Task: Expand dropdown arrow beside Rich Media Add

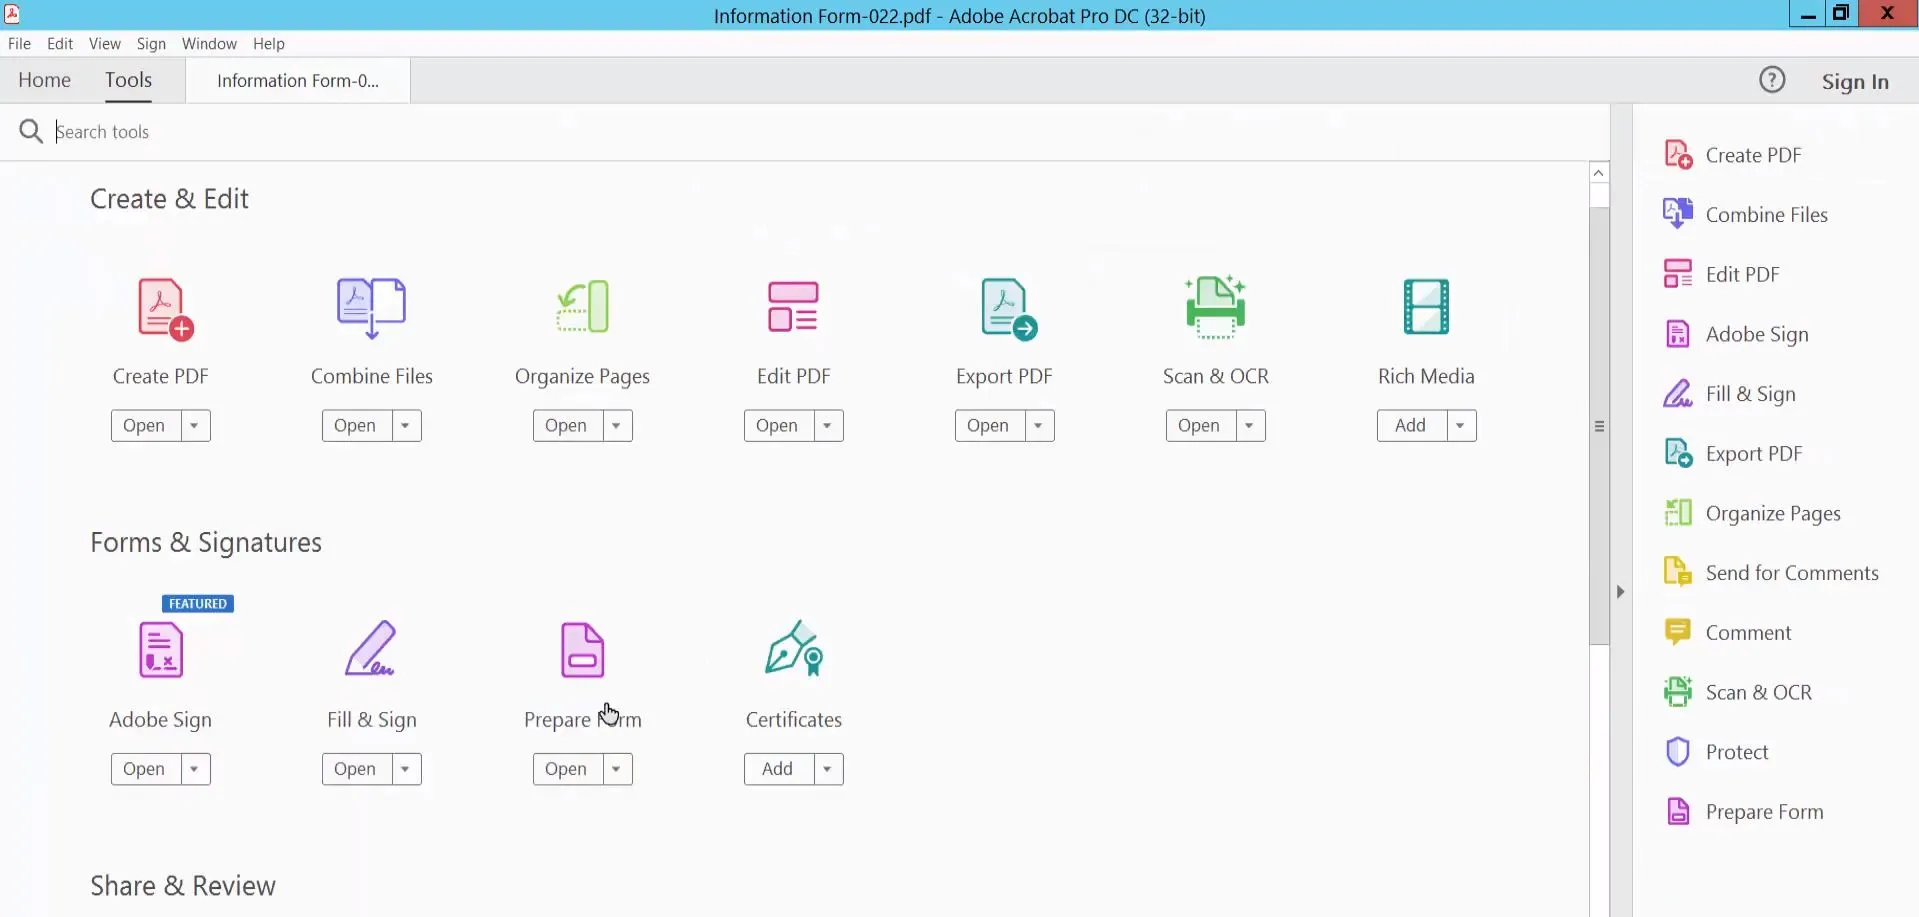Action: 1460,426
